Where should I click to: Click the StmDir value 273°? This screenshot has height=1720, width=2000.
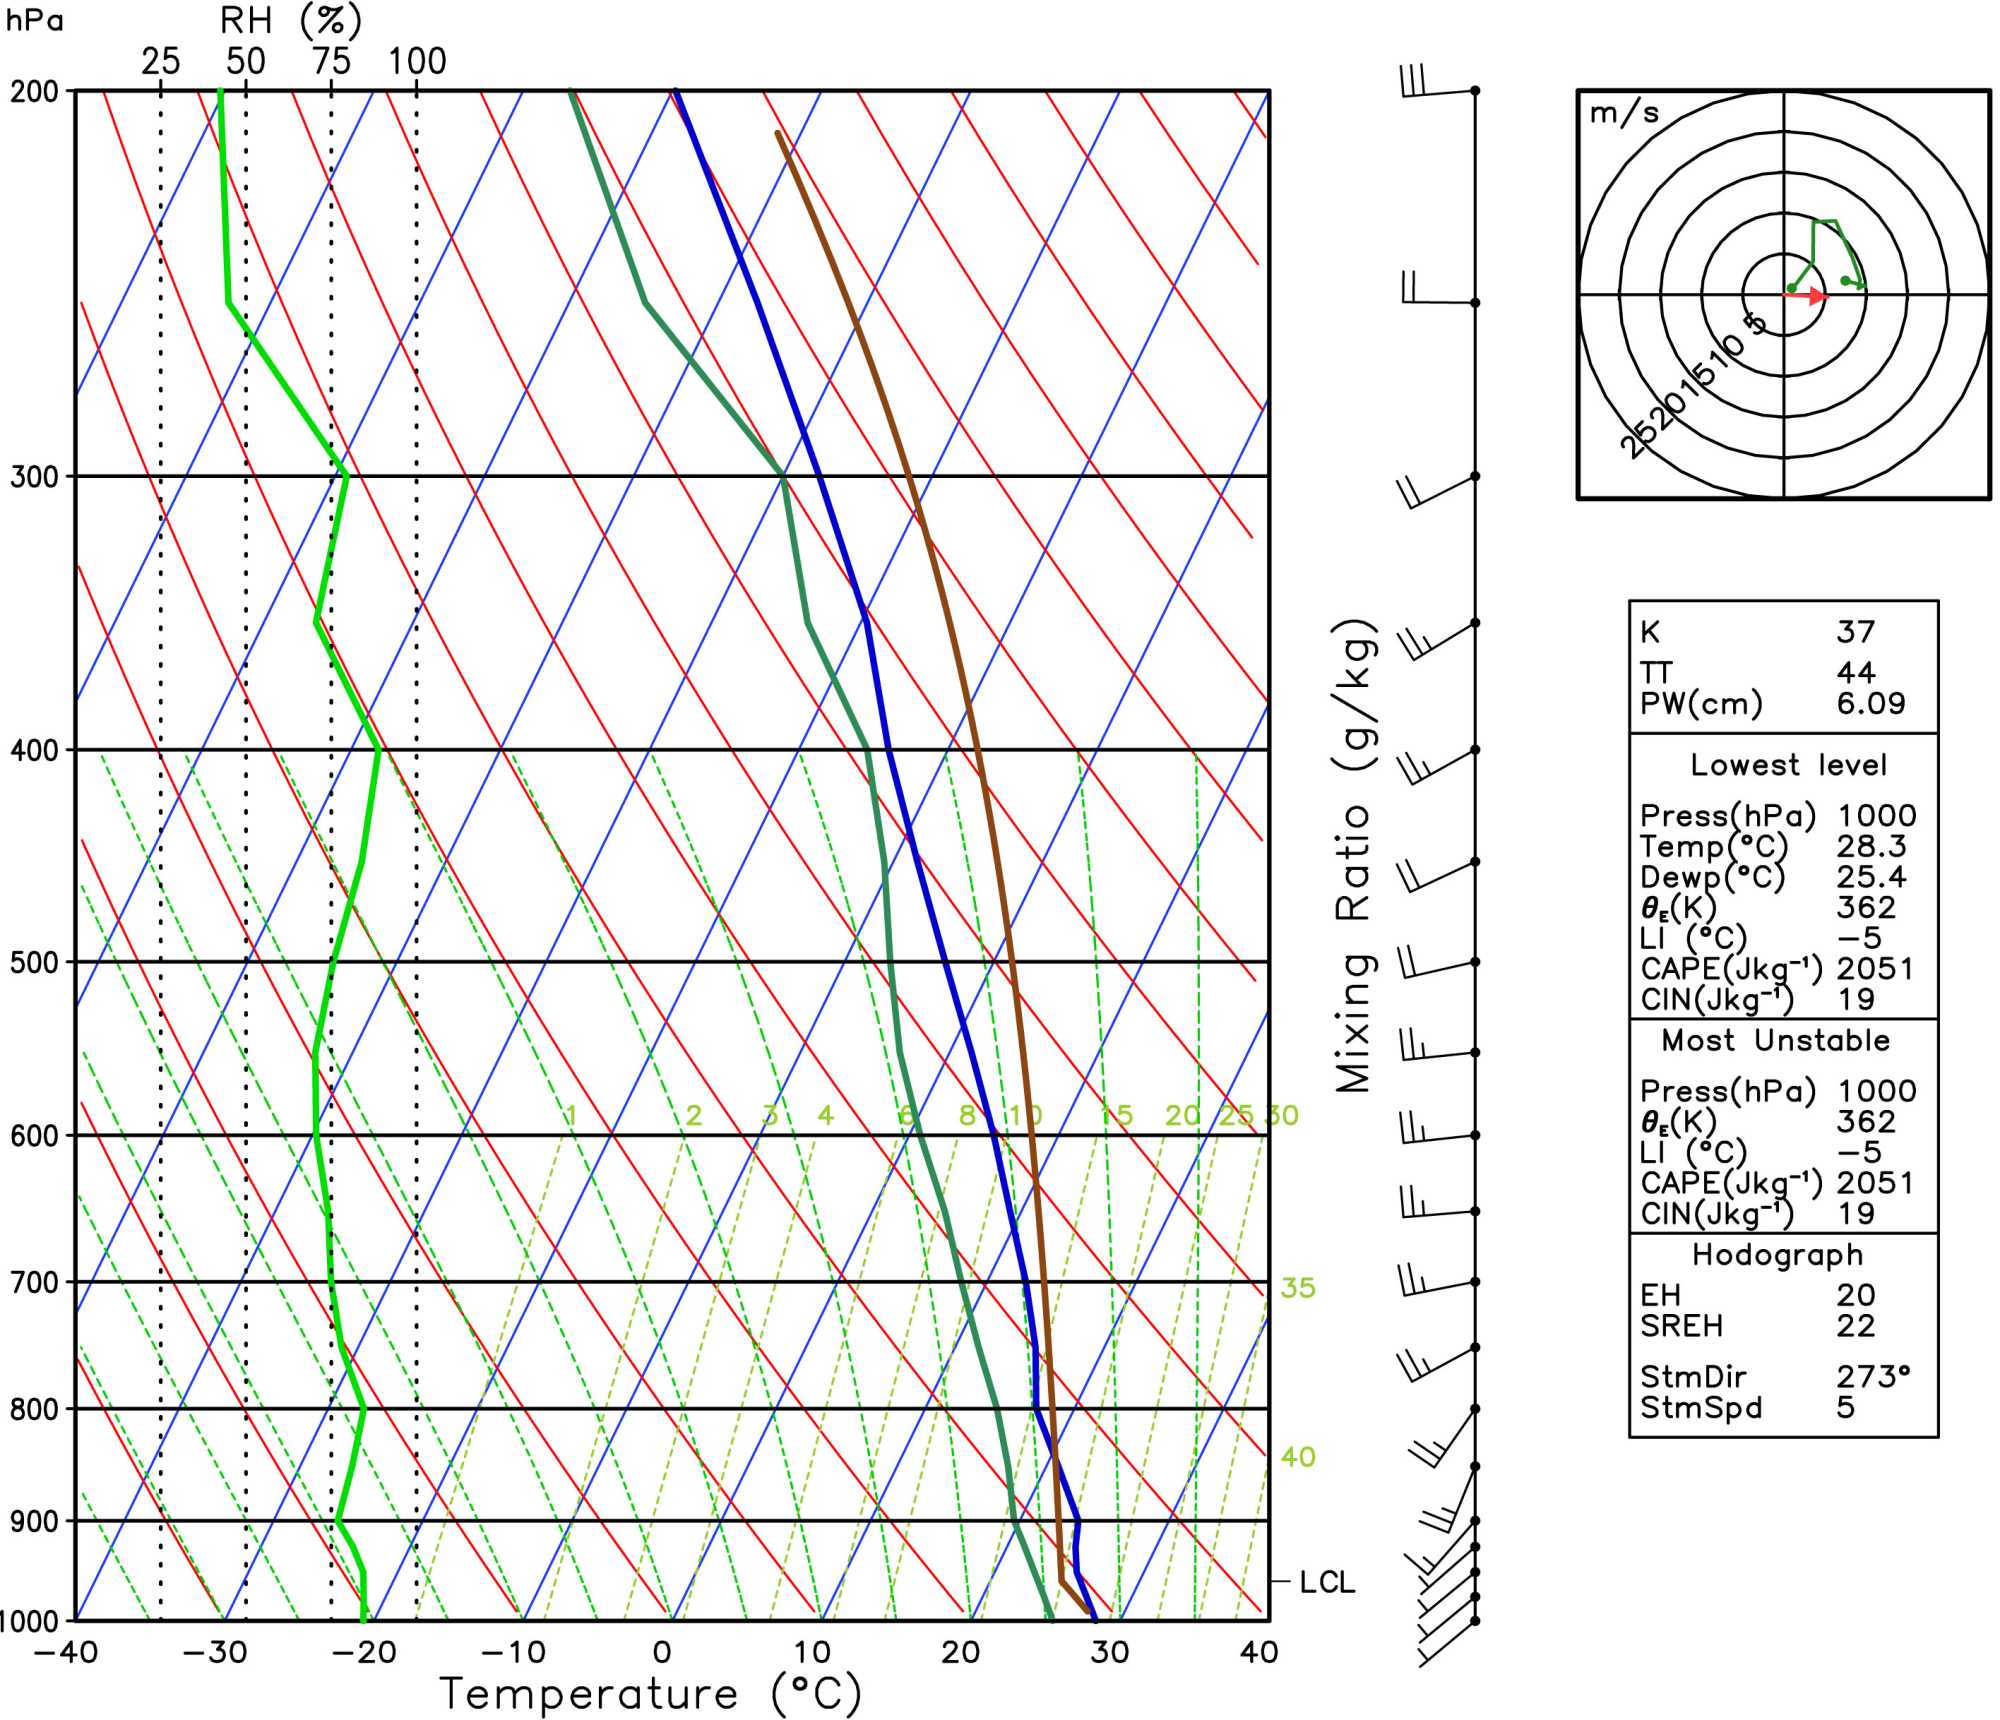(x=1873, y=1377)
